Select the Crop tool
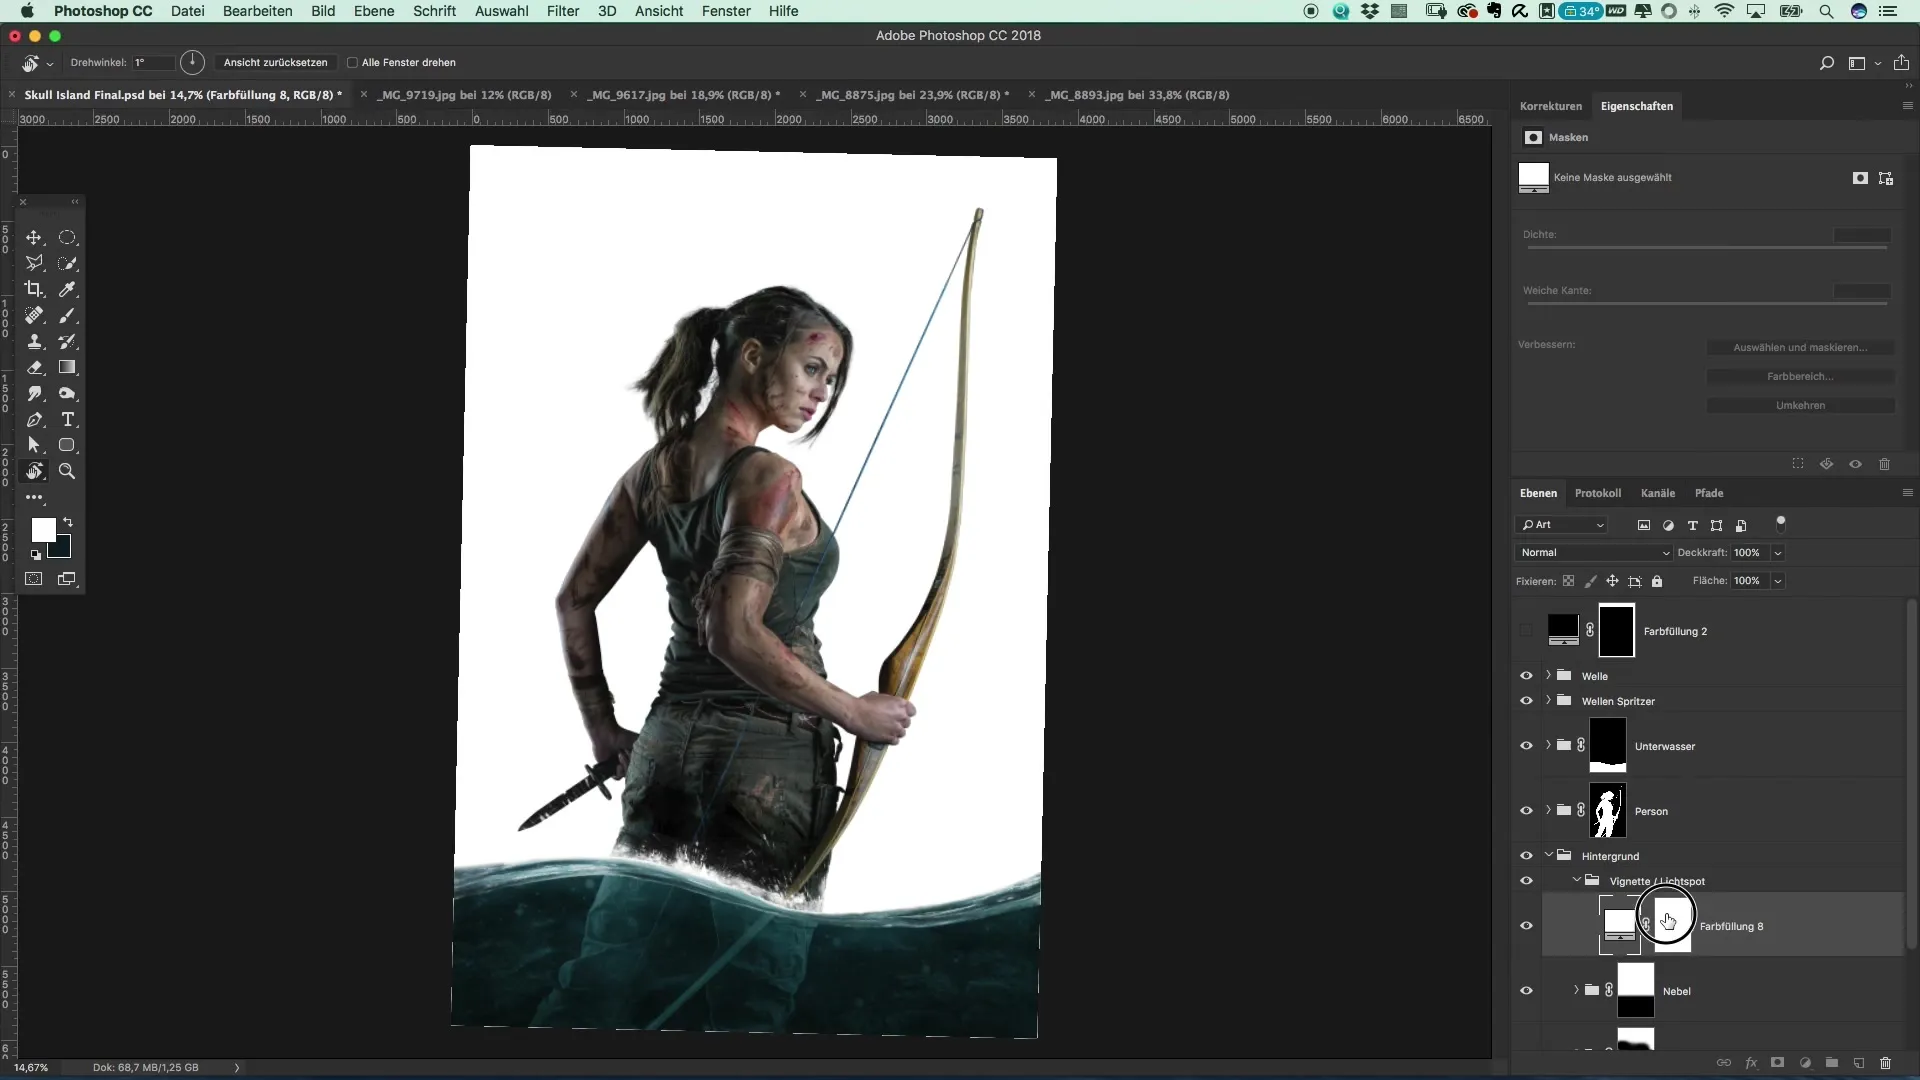Viewport: 1920px width, 1080px height. tap(34, 289)
